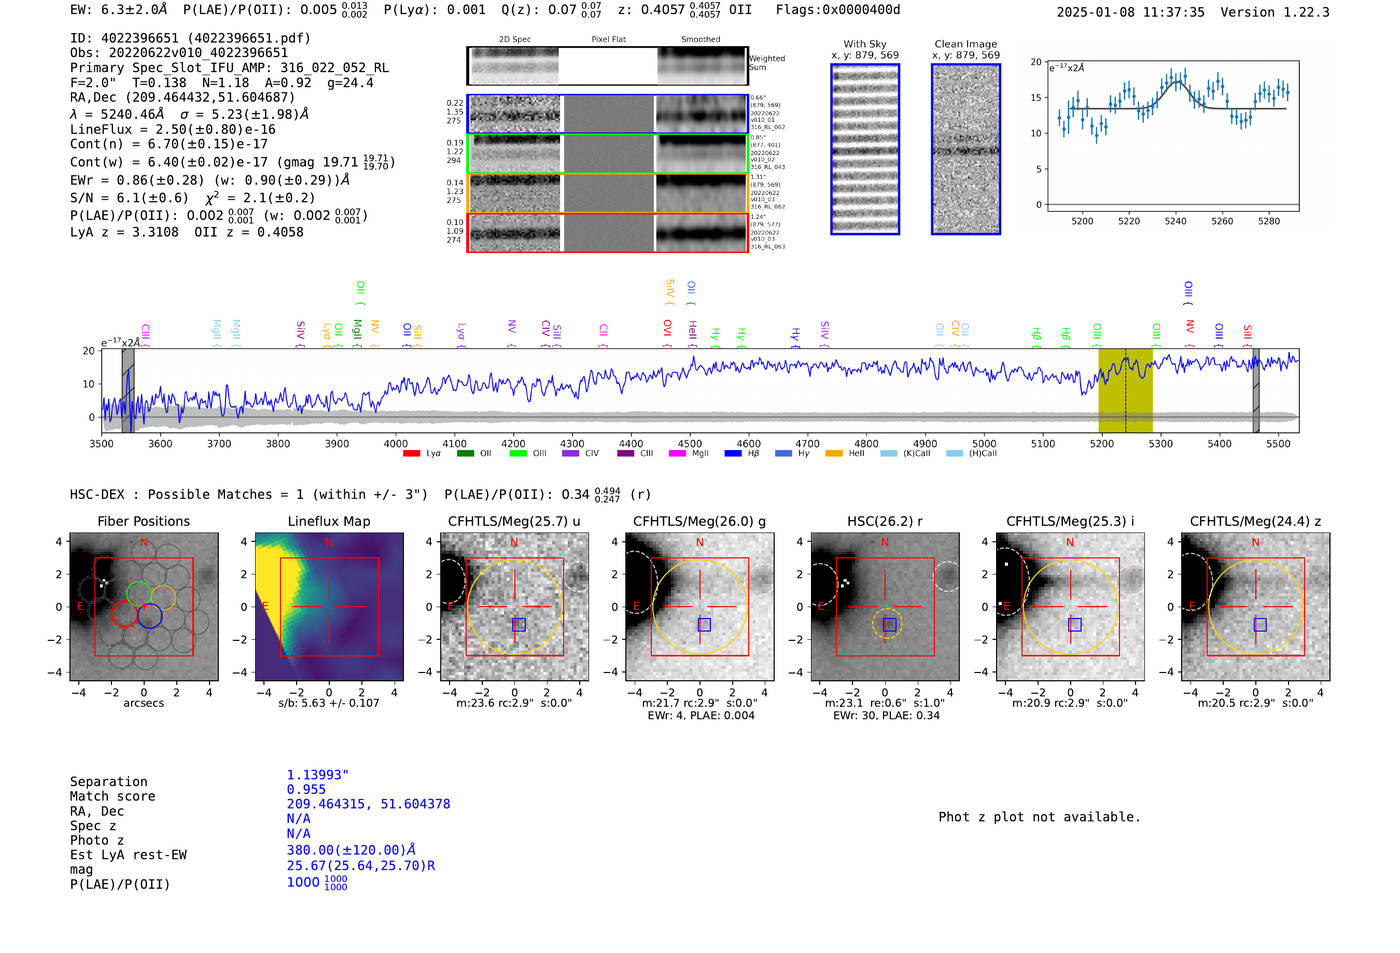Click the OIII lime legend swatch

point(518,454)
